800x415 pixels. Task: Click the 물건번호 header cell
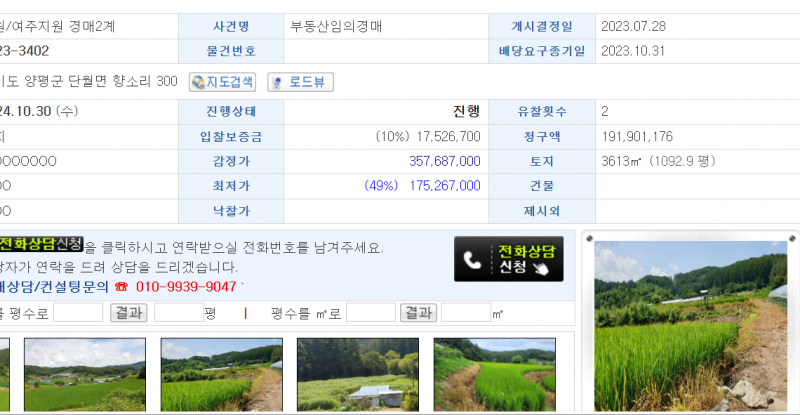click(x=231, y=51)
